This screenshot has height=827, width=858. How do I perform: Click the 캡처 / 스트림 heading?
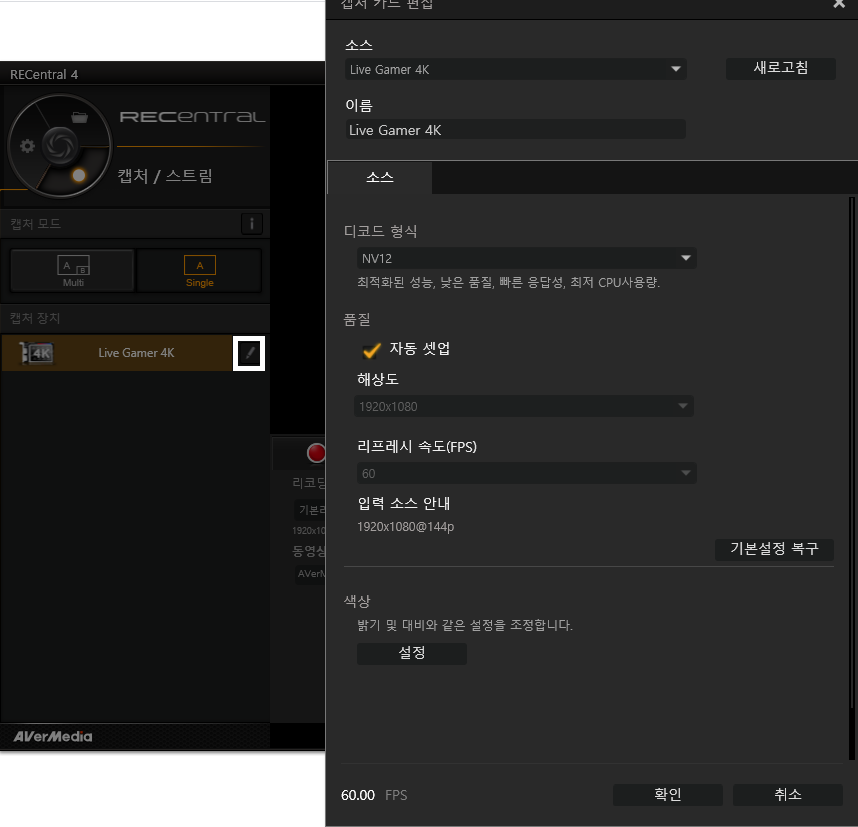pyautogui.click(x=165, y=176)
